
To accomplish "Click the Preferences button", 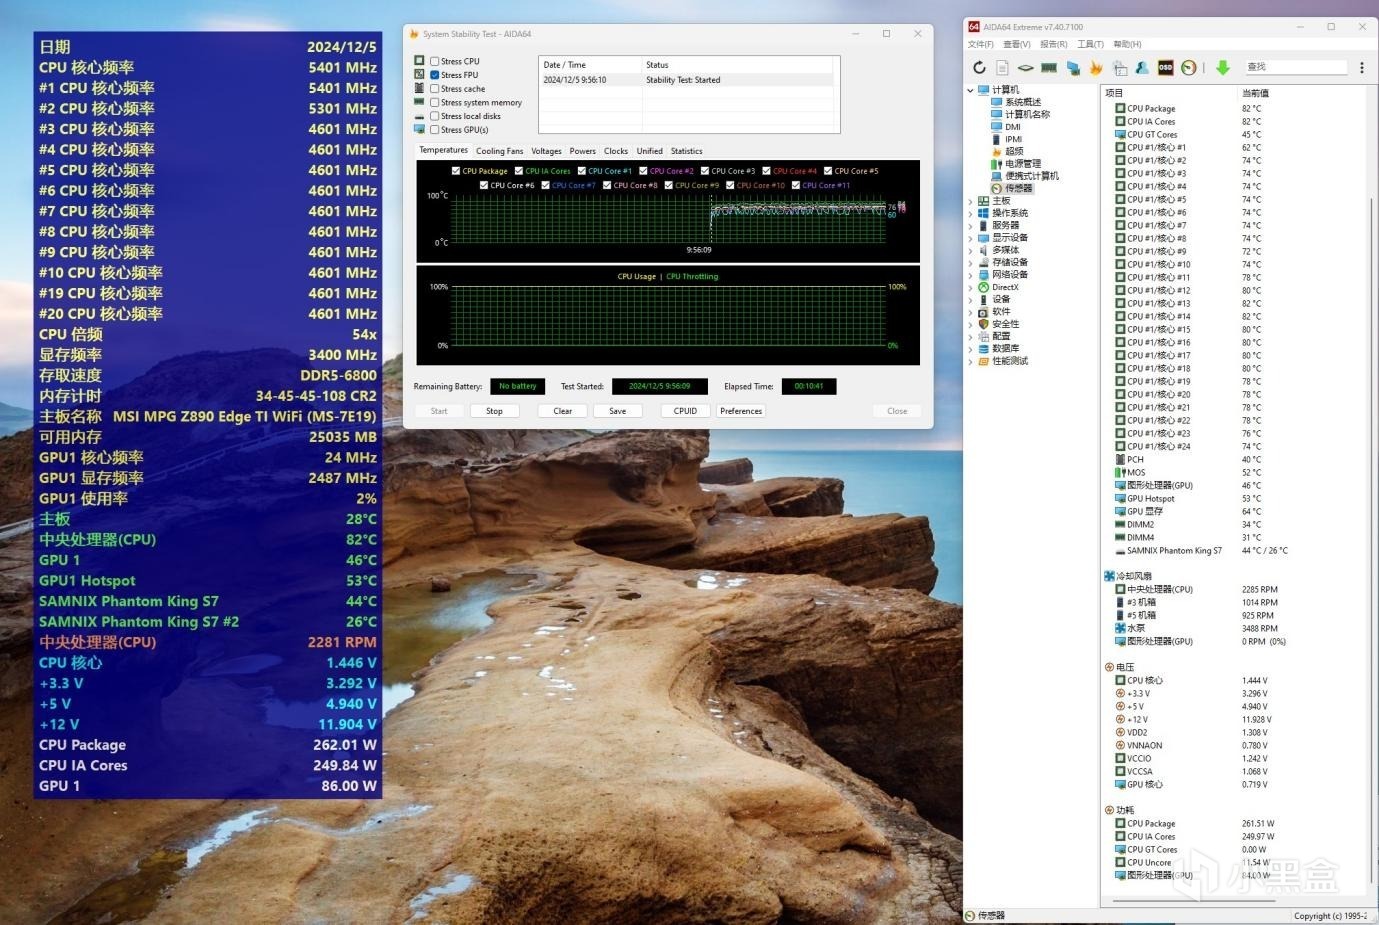I will click(x=741, y=411).
